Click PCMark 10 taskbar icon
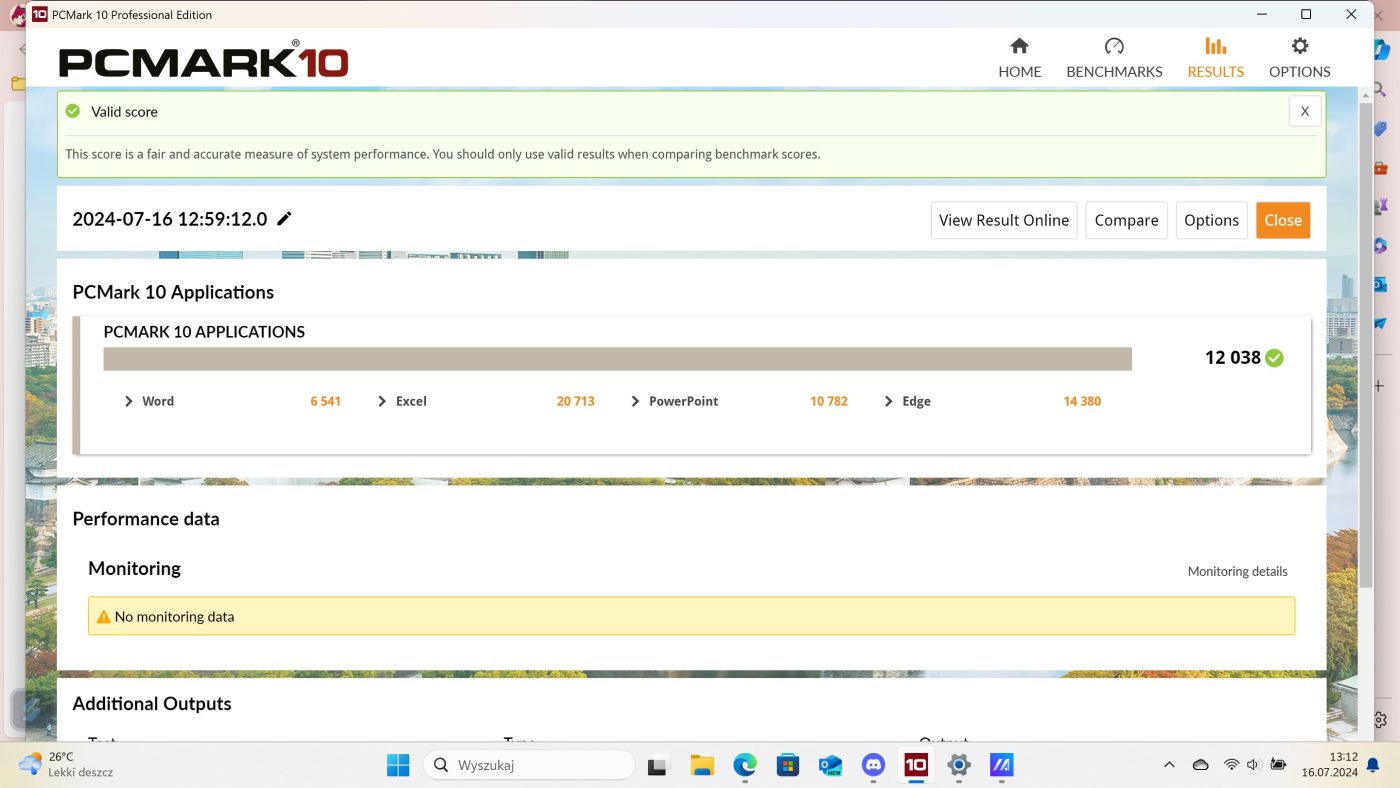This screenshot has height=788, width=1400. pyautogui.click(x=916, y=766)
